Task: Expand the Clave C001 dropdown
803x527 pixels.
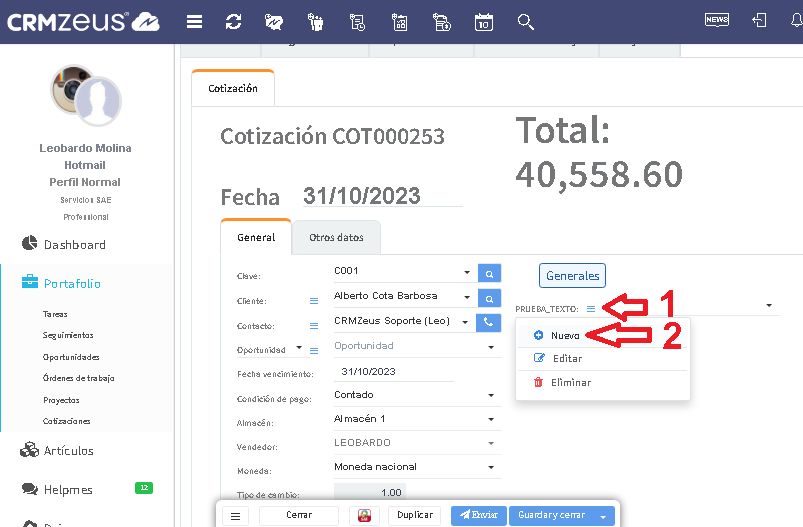Action: click(467, 272)
